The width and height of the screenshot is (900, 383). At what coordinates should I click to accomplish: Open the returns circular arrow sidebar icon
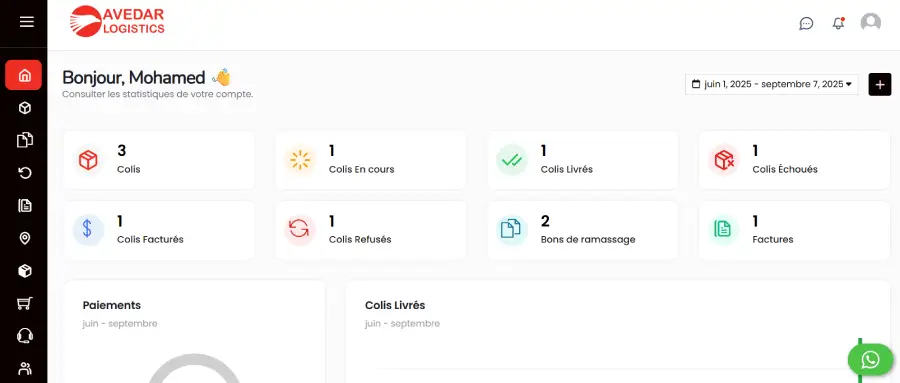(25, 173)
